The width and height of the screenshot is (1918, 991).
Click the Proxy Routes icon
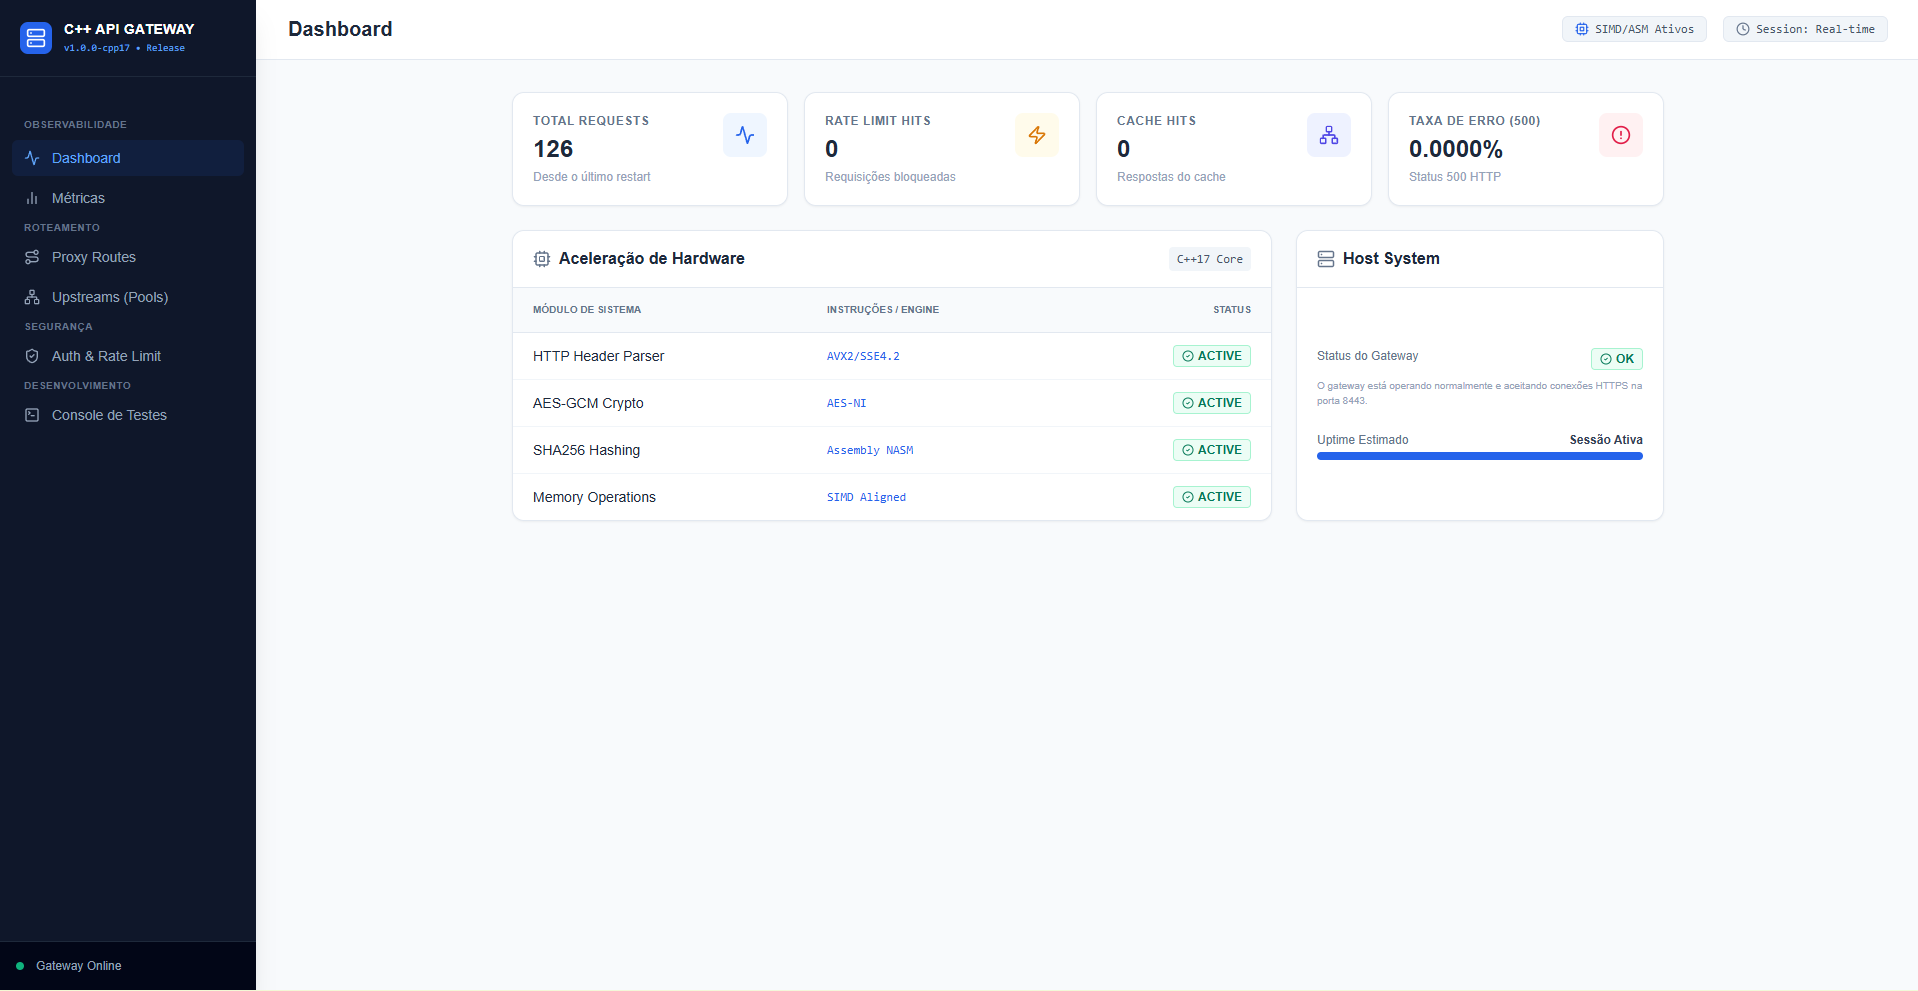tap(32, 257)
